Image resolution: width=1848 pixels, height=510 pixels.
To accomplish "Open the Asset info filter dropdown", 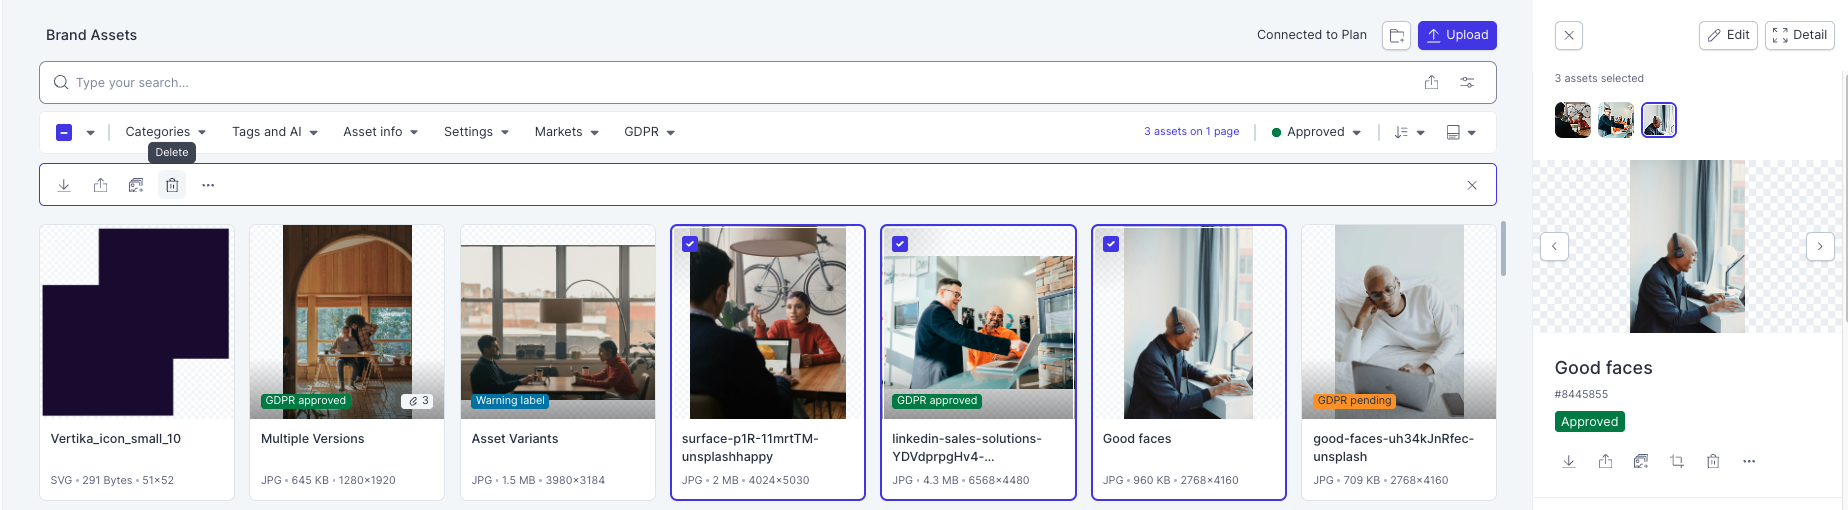I will (x=380, y=132).
